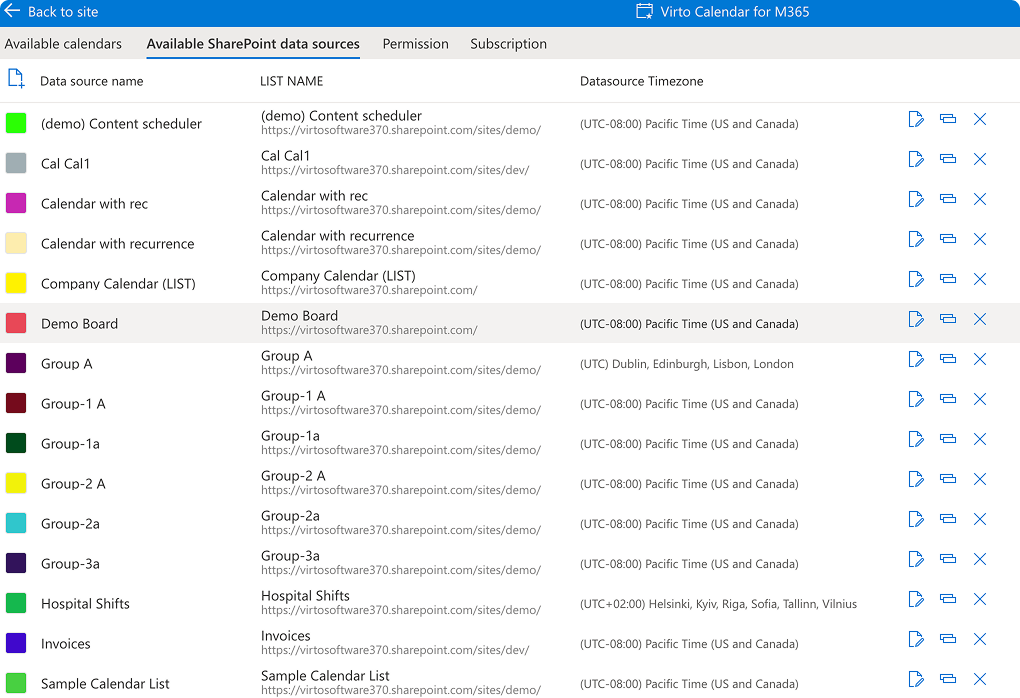
Task: Delete the Group-2 A data source
Action: tap(980, 479)
